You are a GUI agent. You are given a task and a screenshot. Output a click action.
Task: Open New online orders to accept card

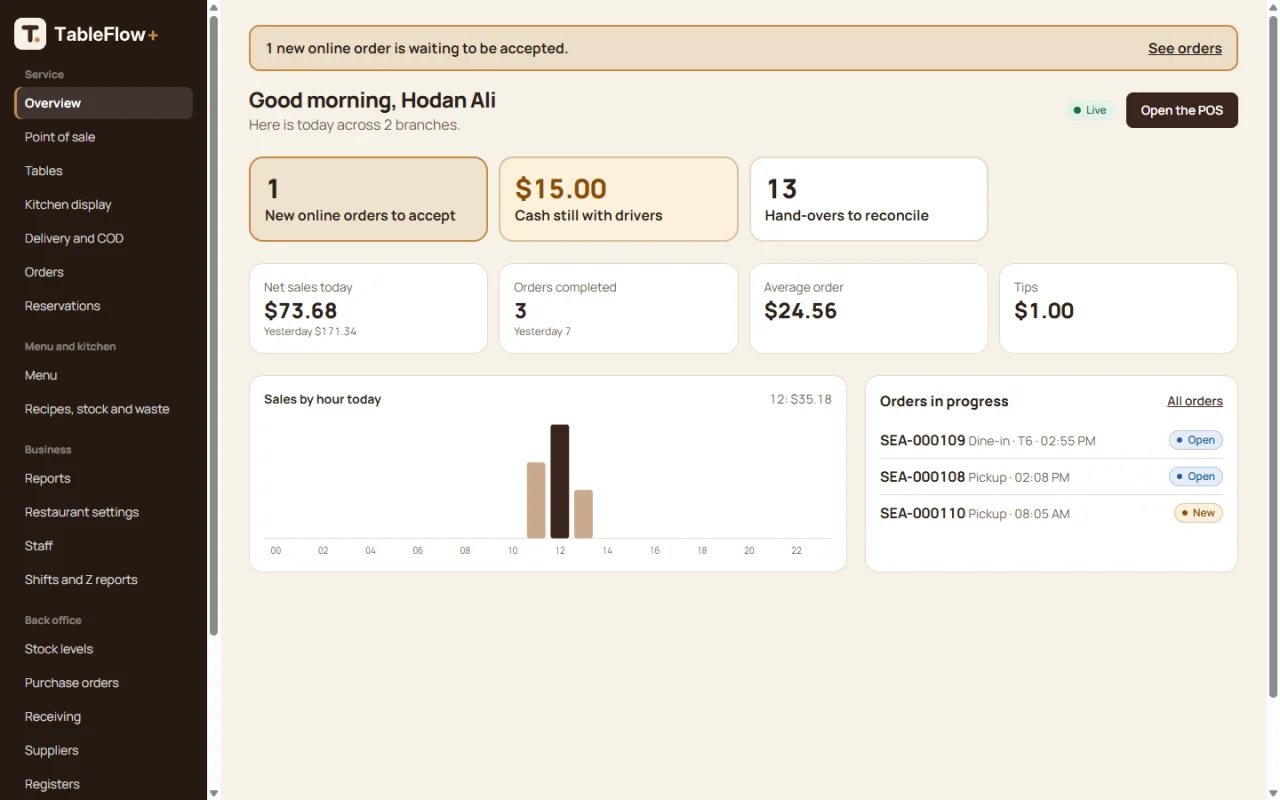pyautogui.click(x=368, y=199)
